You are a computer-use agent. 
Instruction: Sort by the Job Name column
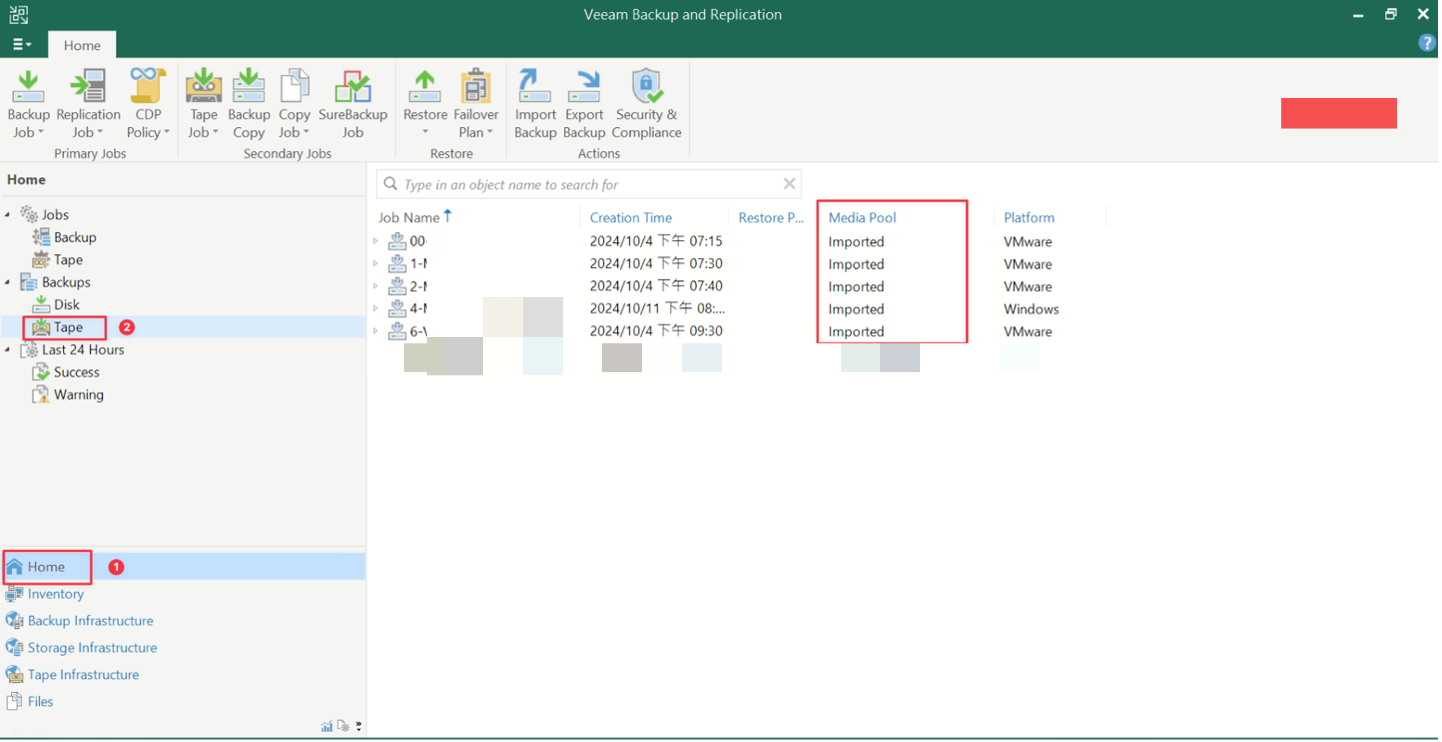[x=409, y=217]
